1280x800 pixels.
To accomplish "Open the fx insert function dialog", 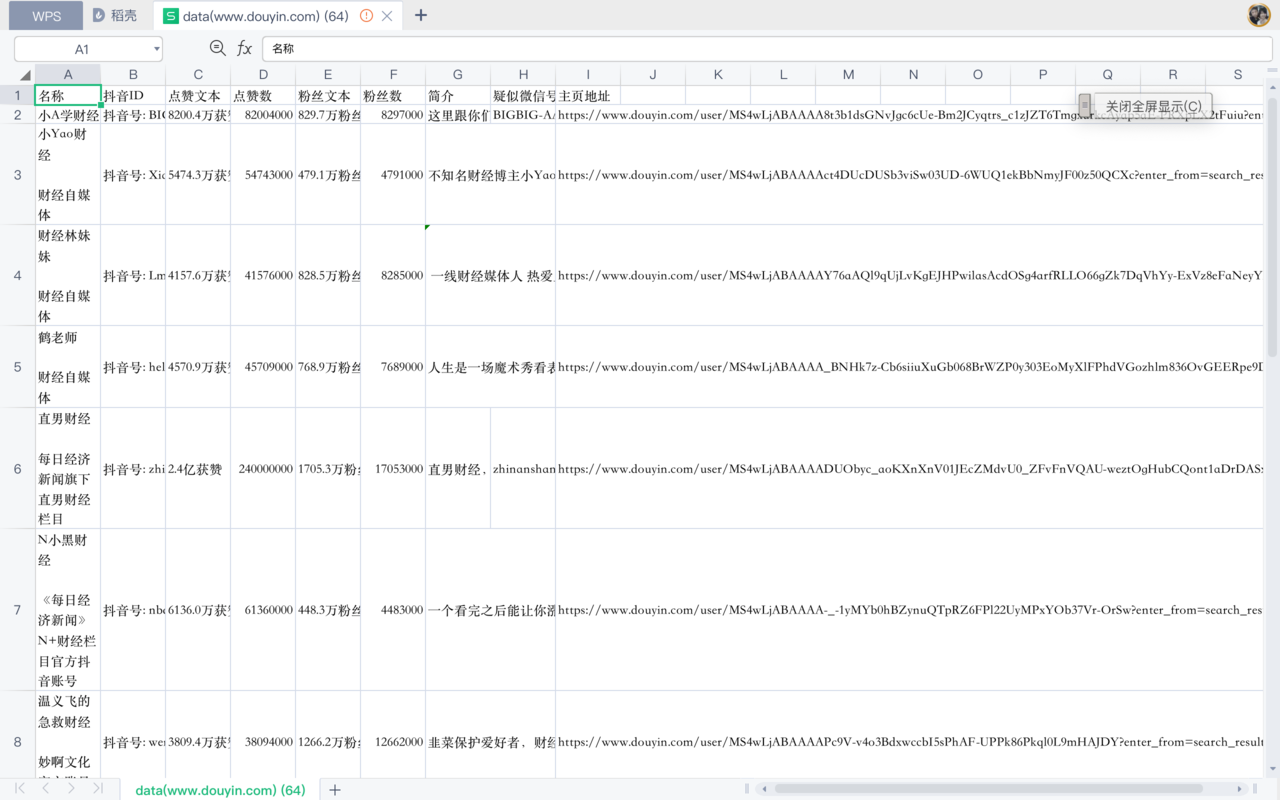I will pos(244,48).
